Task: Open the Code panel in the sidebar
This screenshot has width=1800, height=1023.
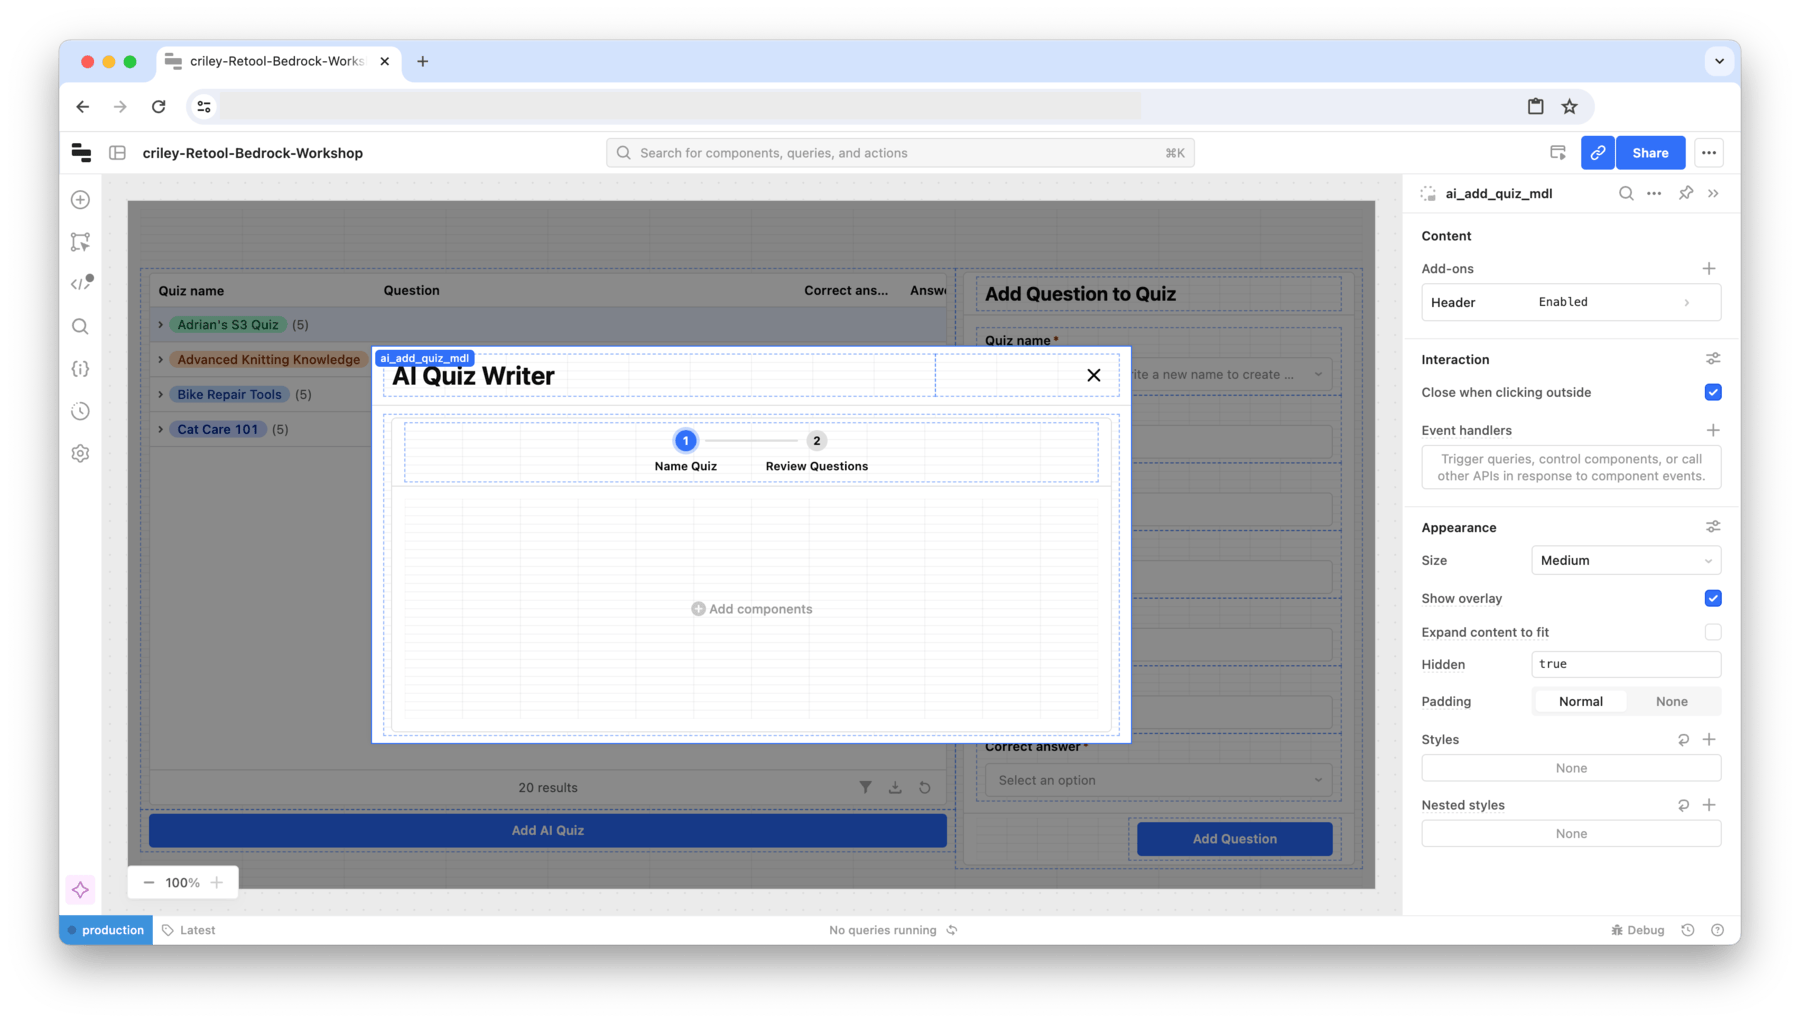Action: 81,284
